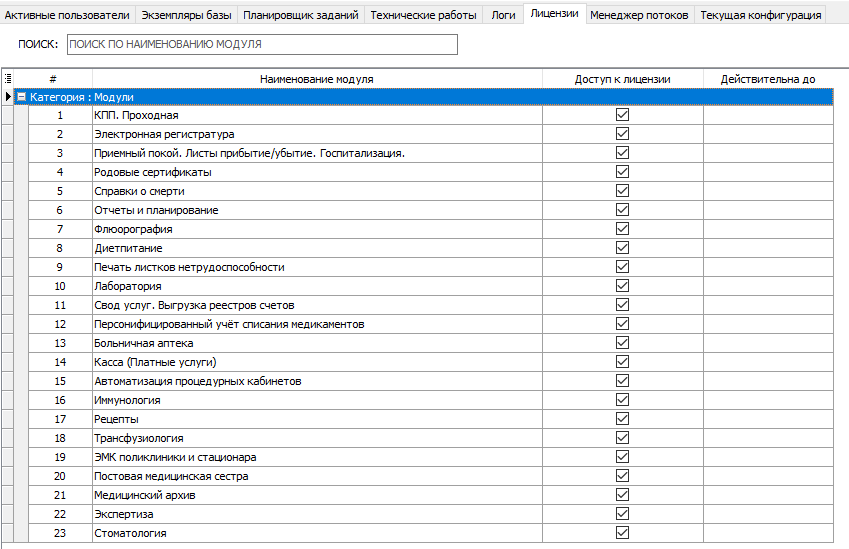Click Действительна до cell for Диетпитание
This screenshot has height=549, width=849.
(768, 247)
